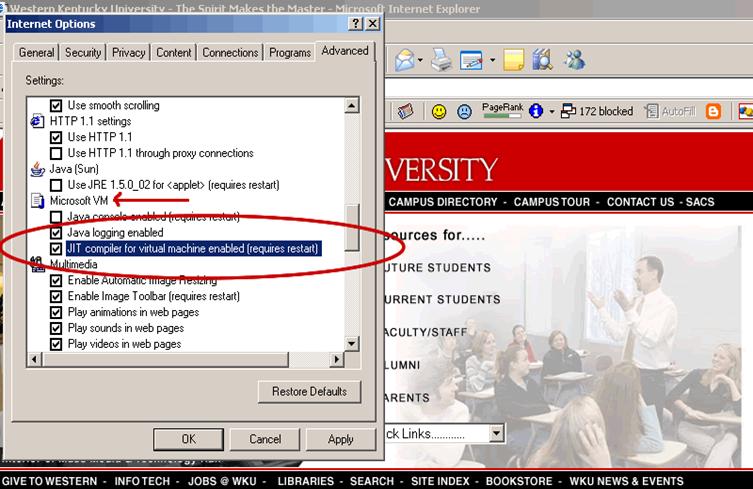Disable Play sounds in web pages
The image size is (753, 489).
(56, 329)
